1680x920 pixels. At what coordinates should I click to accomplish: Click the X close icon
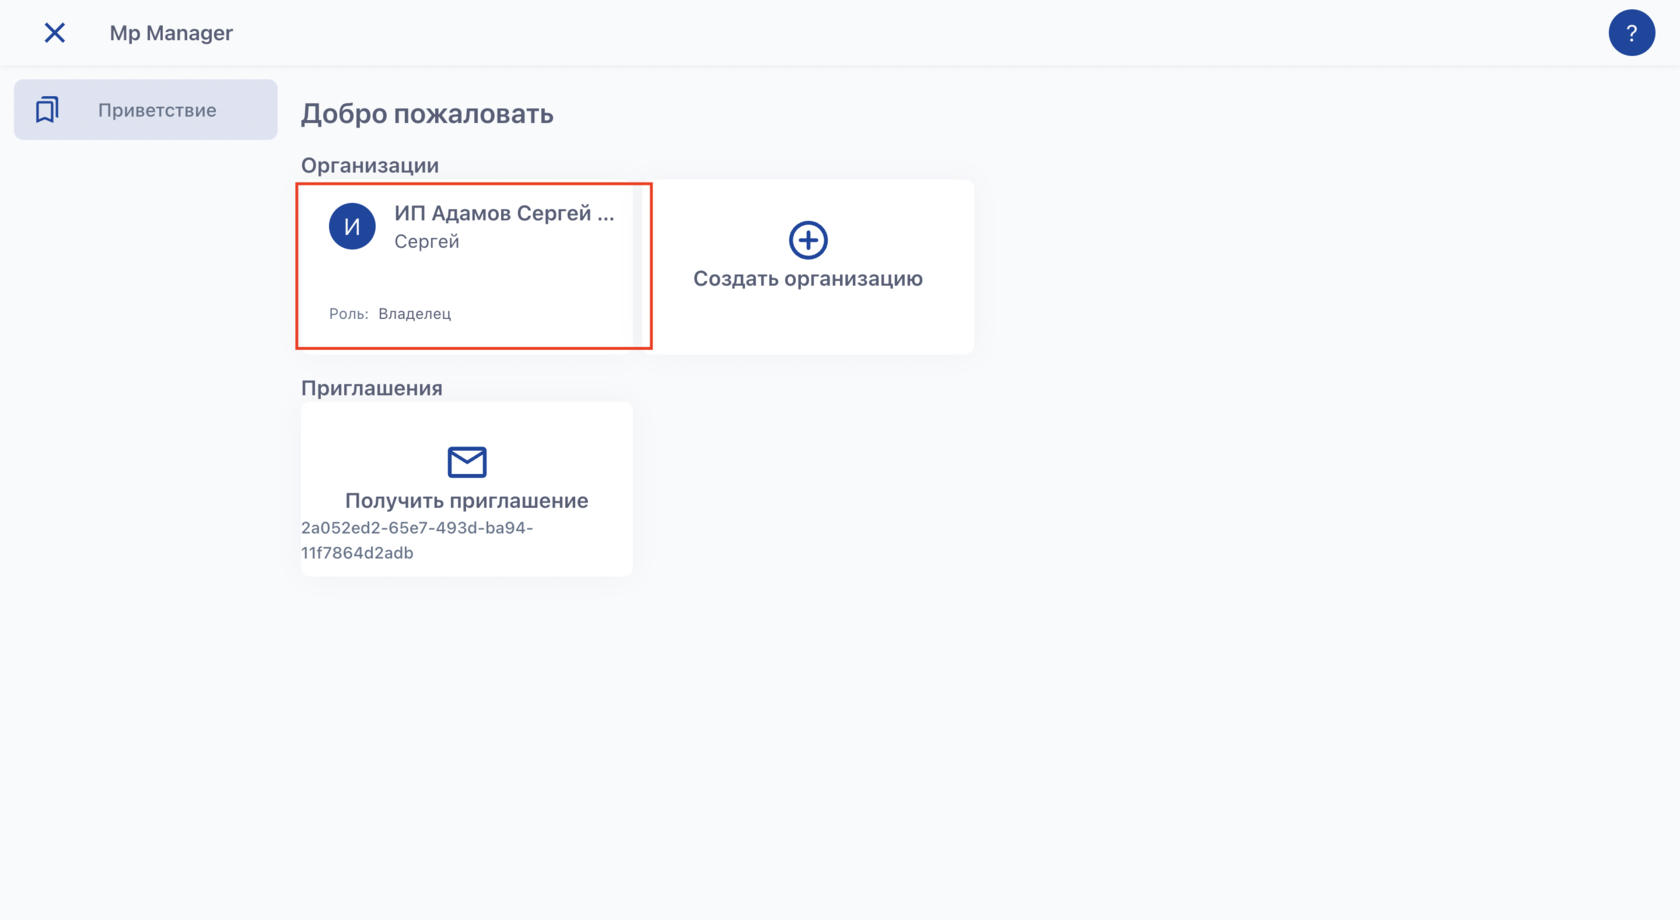pos(55,33)
